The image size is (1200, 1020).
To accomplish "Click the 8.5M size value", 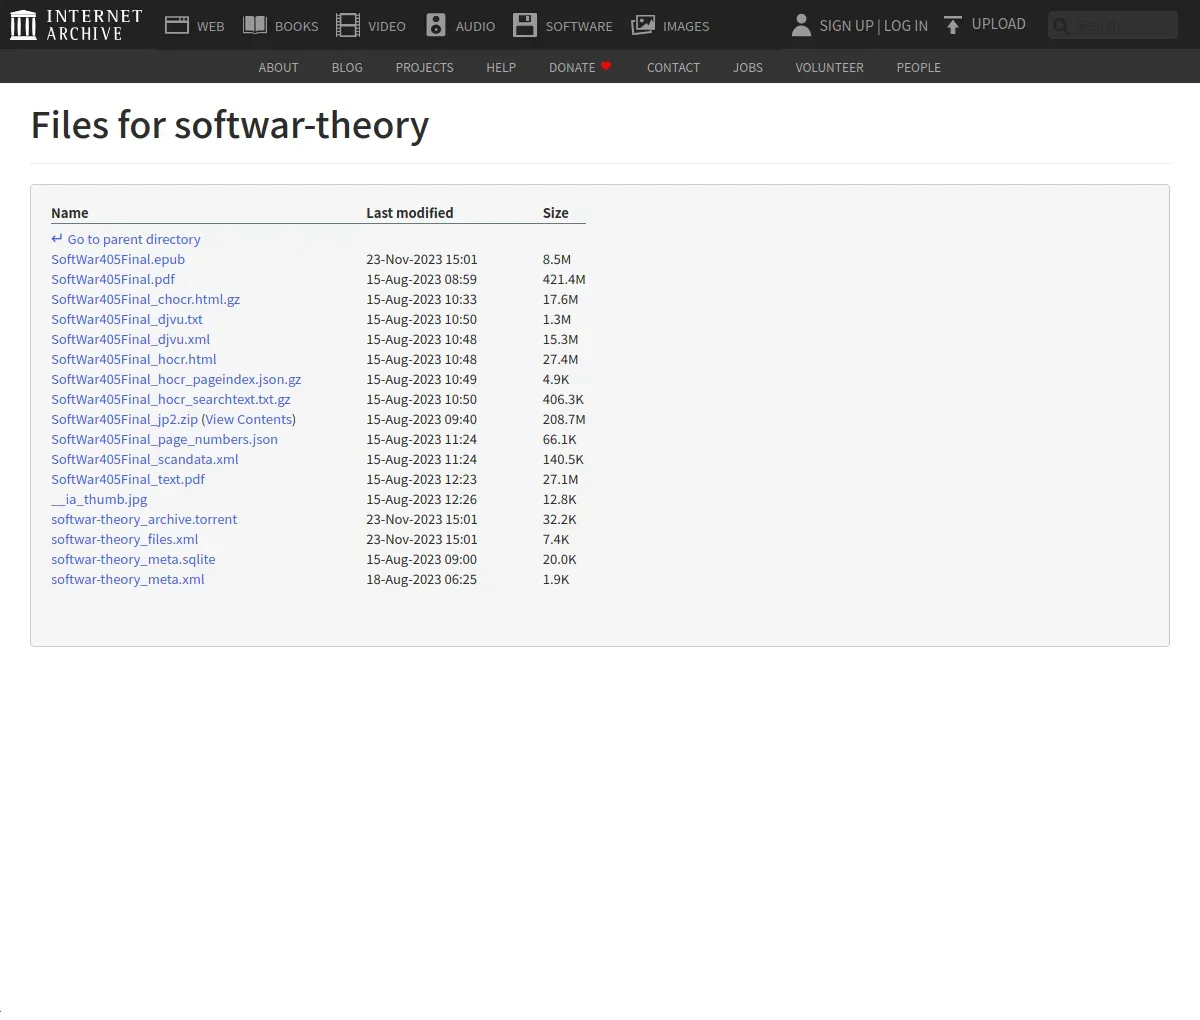I will 557,259.
